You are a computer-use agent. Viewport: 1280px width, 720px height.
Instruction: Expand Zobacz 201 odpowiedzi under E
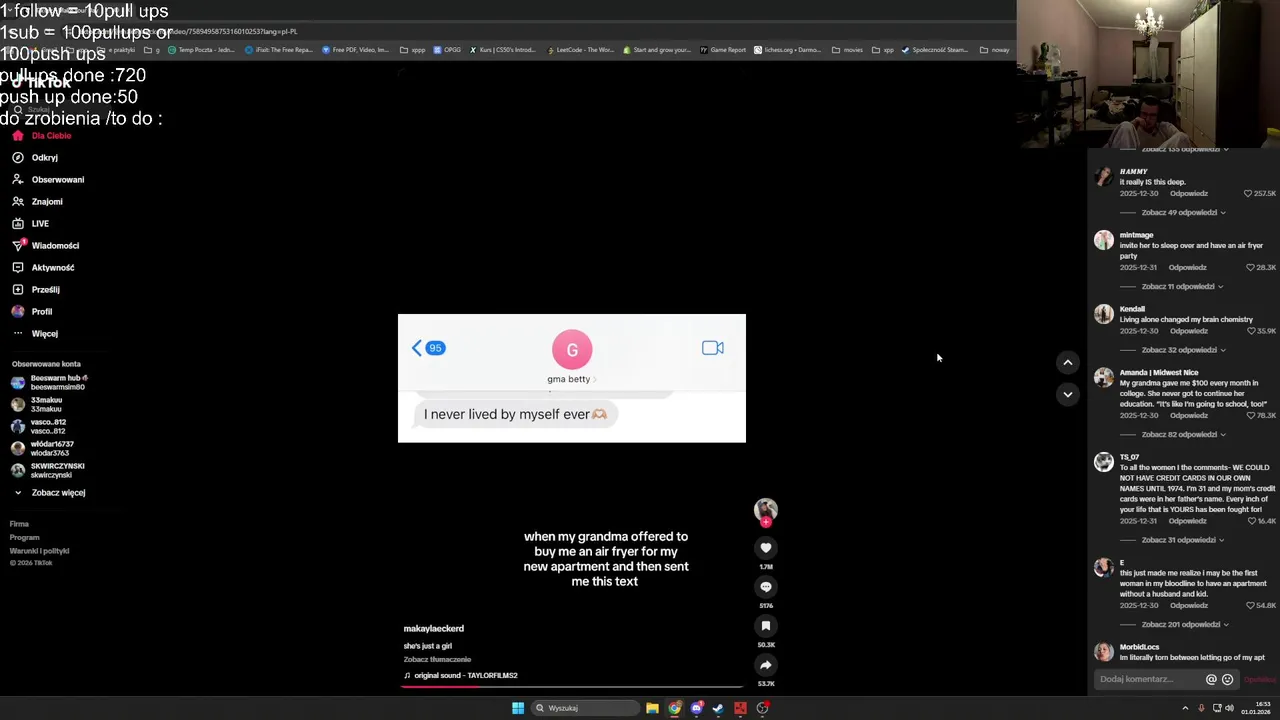click(x=1184, y=625)
